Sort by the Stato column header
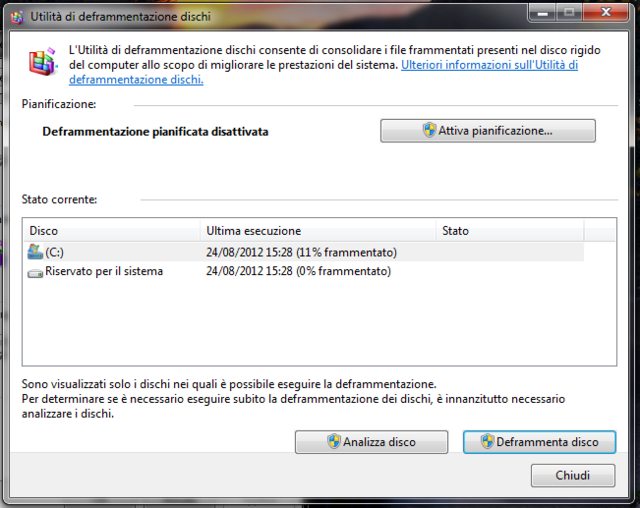The width and height of the screenshot is (640, 508). (510, 231)
